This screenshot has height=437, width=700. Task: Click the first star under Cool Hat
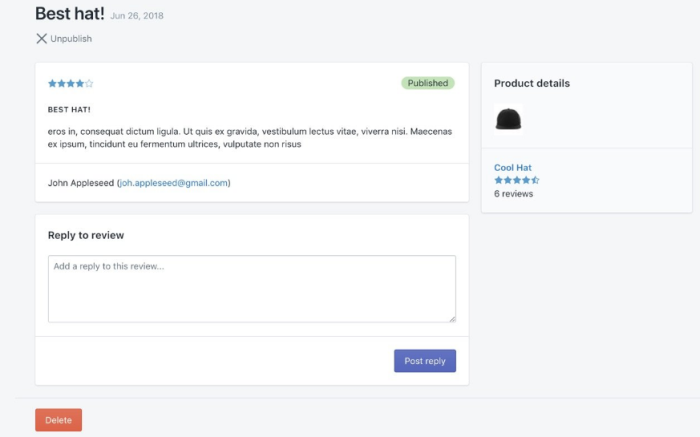point(499,180)
